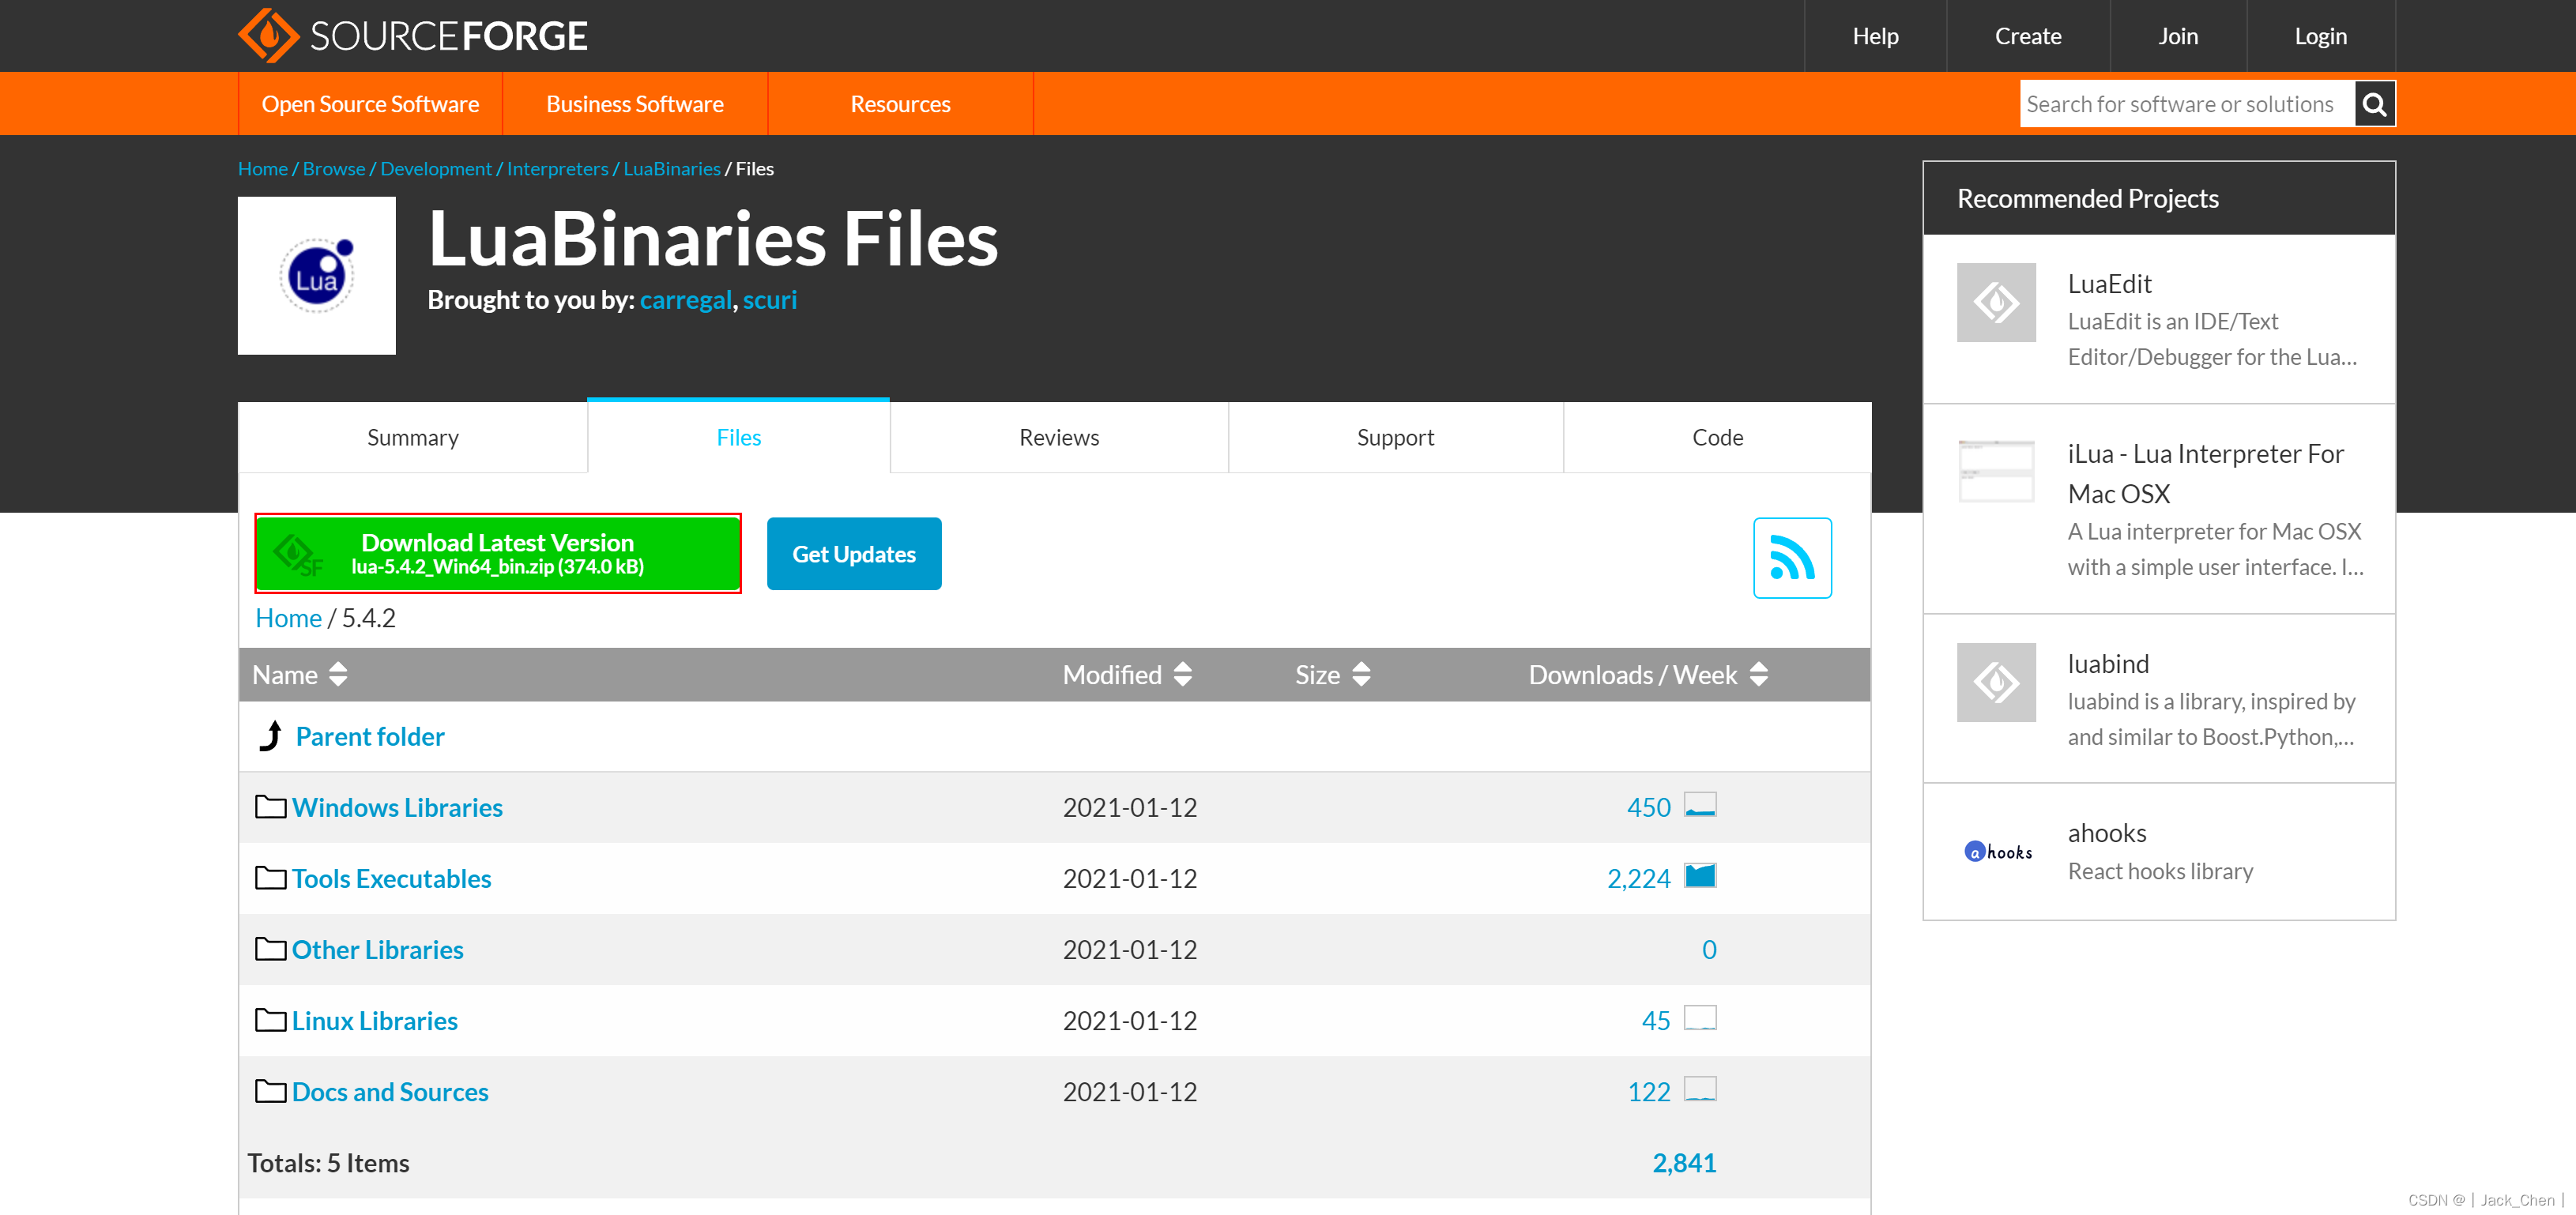Image resolution: width=2576 pixels, height=1215 pixels.
Task: Select the Files tab
Action: (738, 437)
